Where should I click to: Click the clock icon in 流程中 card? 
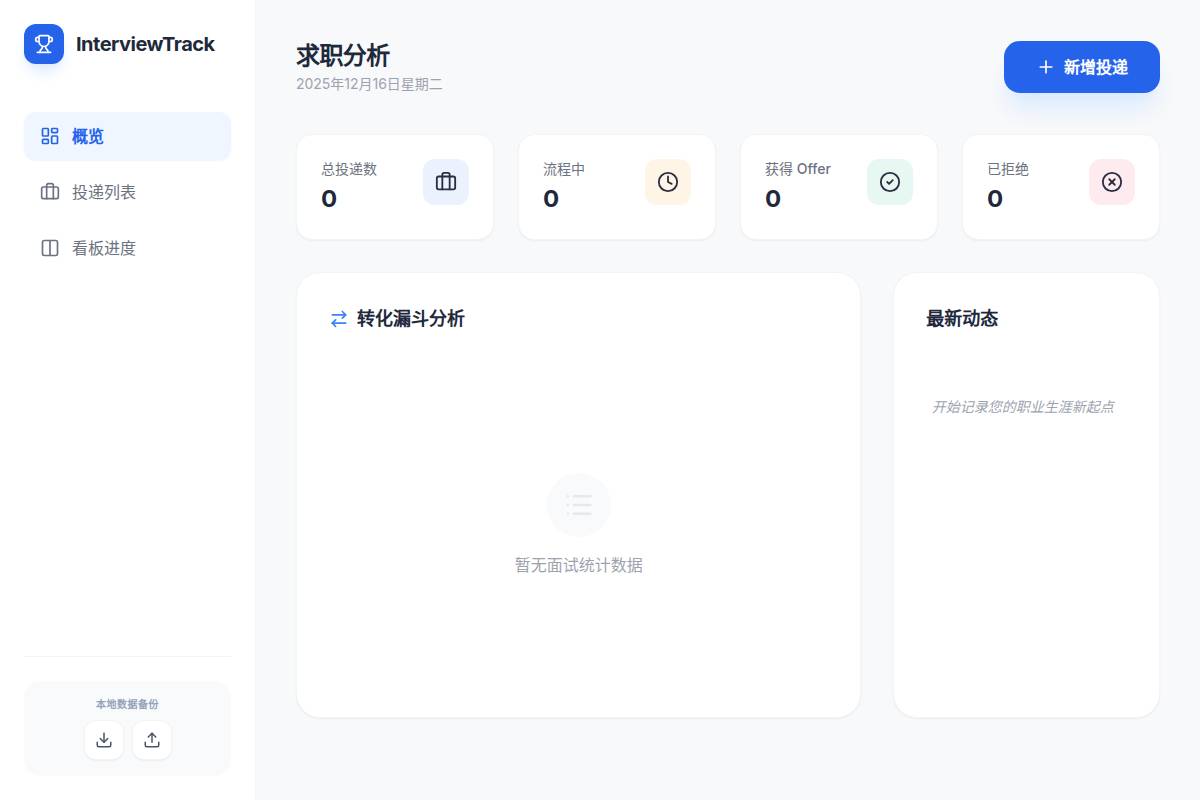667,182
